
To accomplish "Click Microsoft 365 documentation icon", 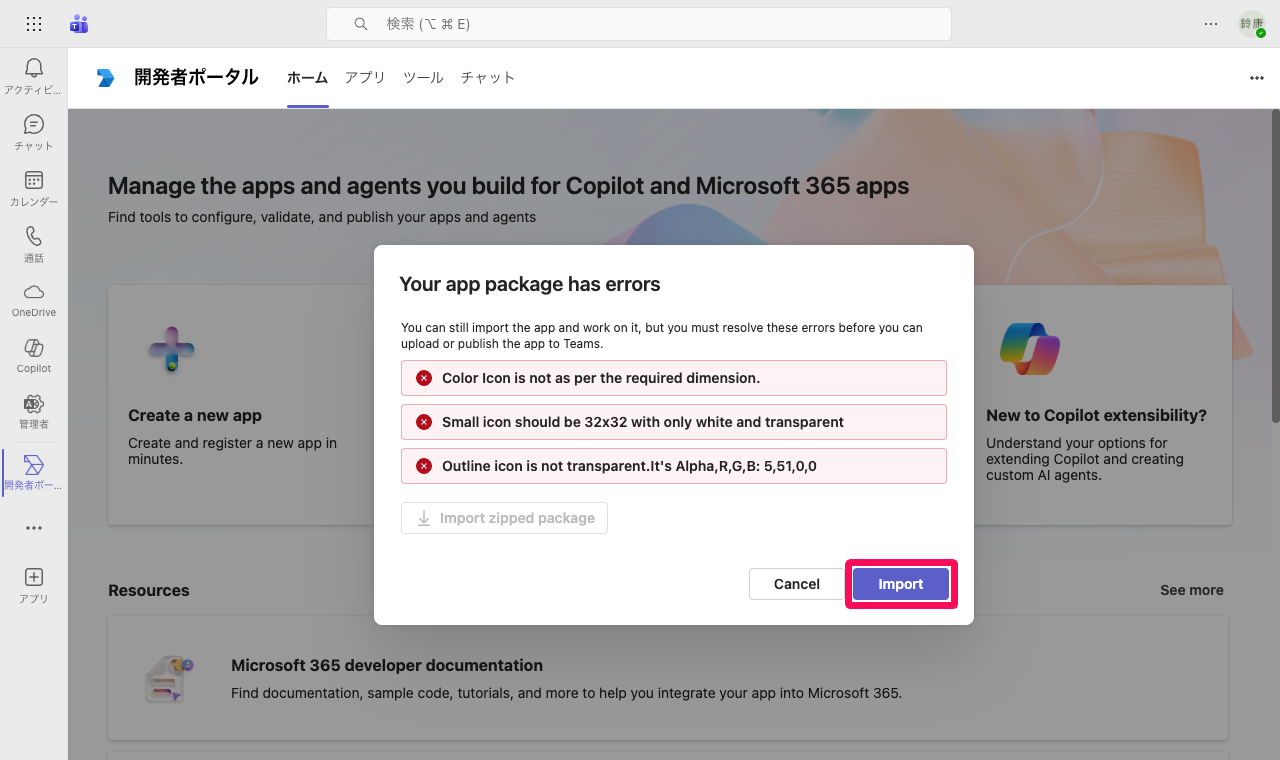I will coord(168,679).
